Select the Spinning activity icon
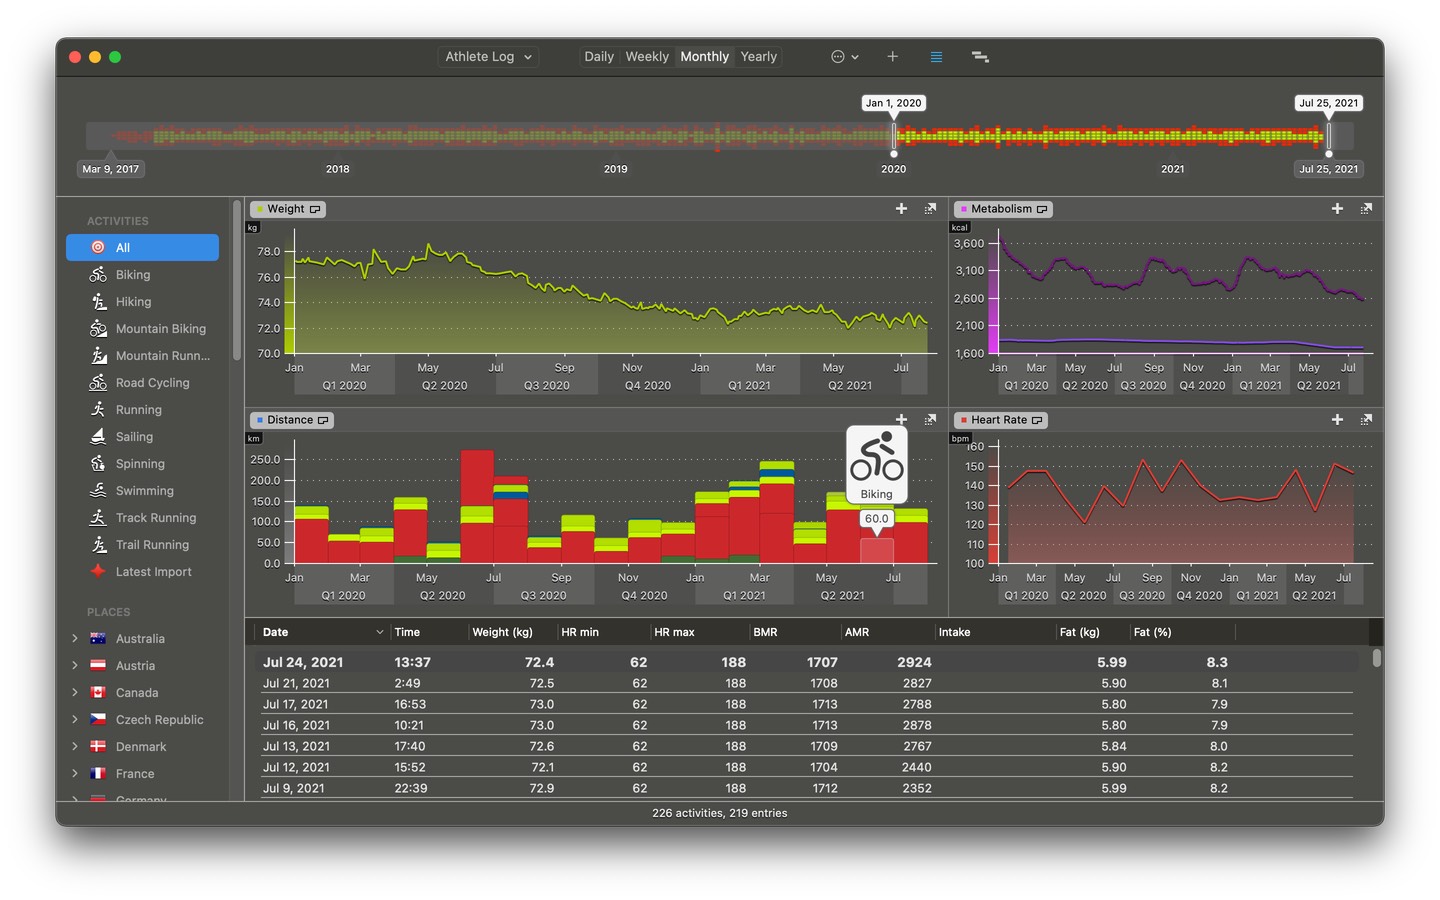This screenshot has width=1440, height=900. [x=98, y=464]
